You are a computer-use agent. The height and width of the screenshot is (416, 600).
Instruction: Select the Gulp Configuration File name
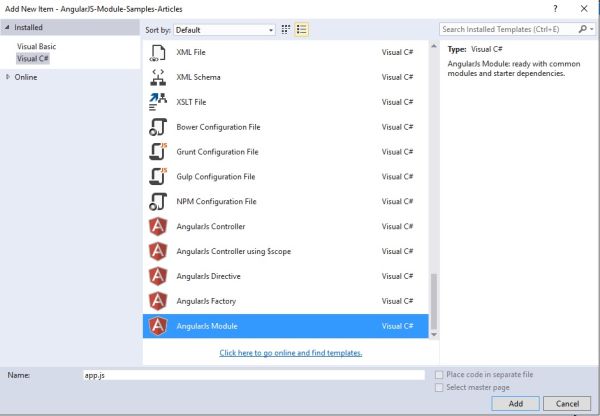(215, 177)
